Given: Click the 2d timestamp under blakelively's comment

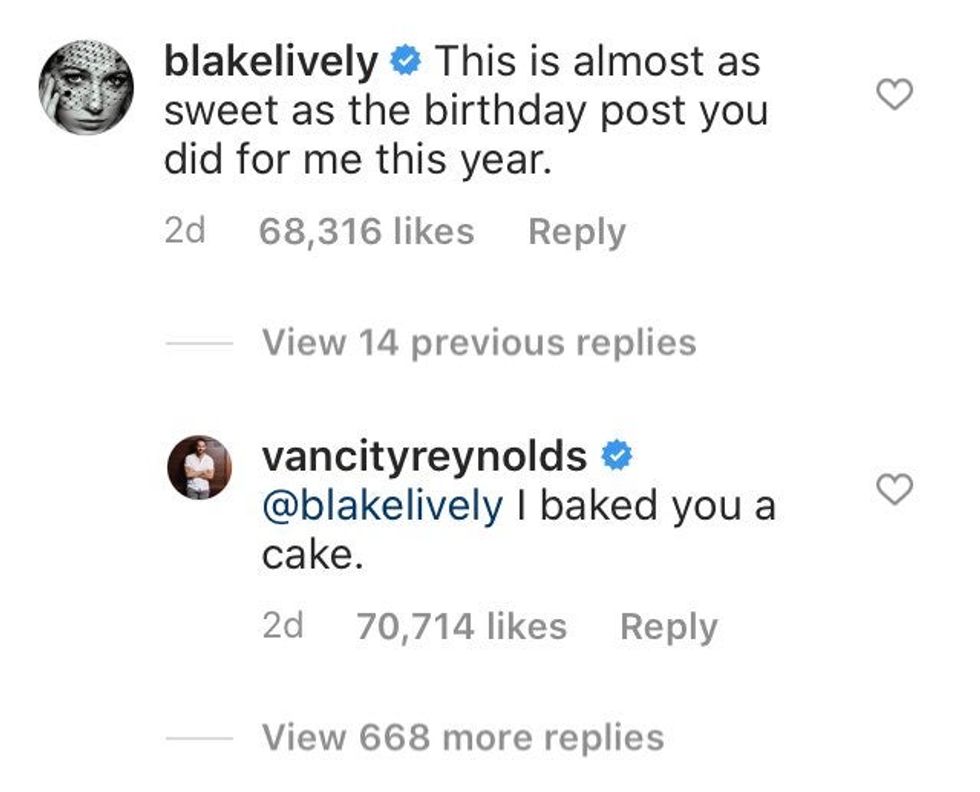Looking at the screenshot, I should 184,232.
